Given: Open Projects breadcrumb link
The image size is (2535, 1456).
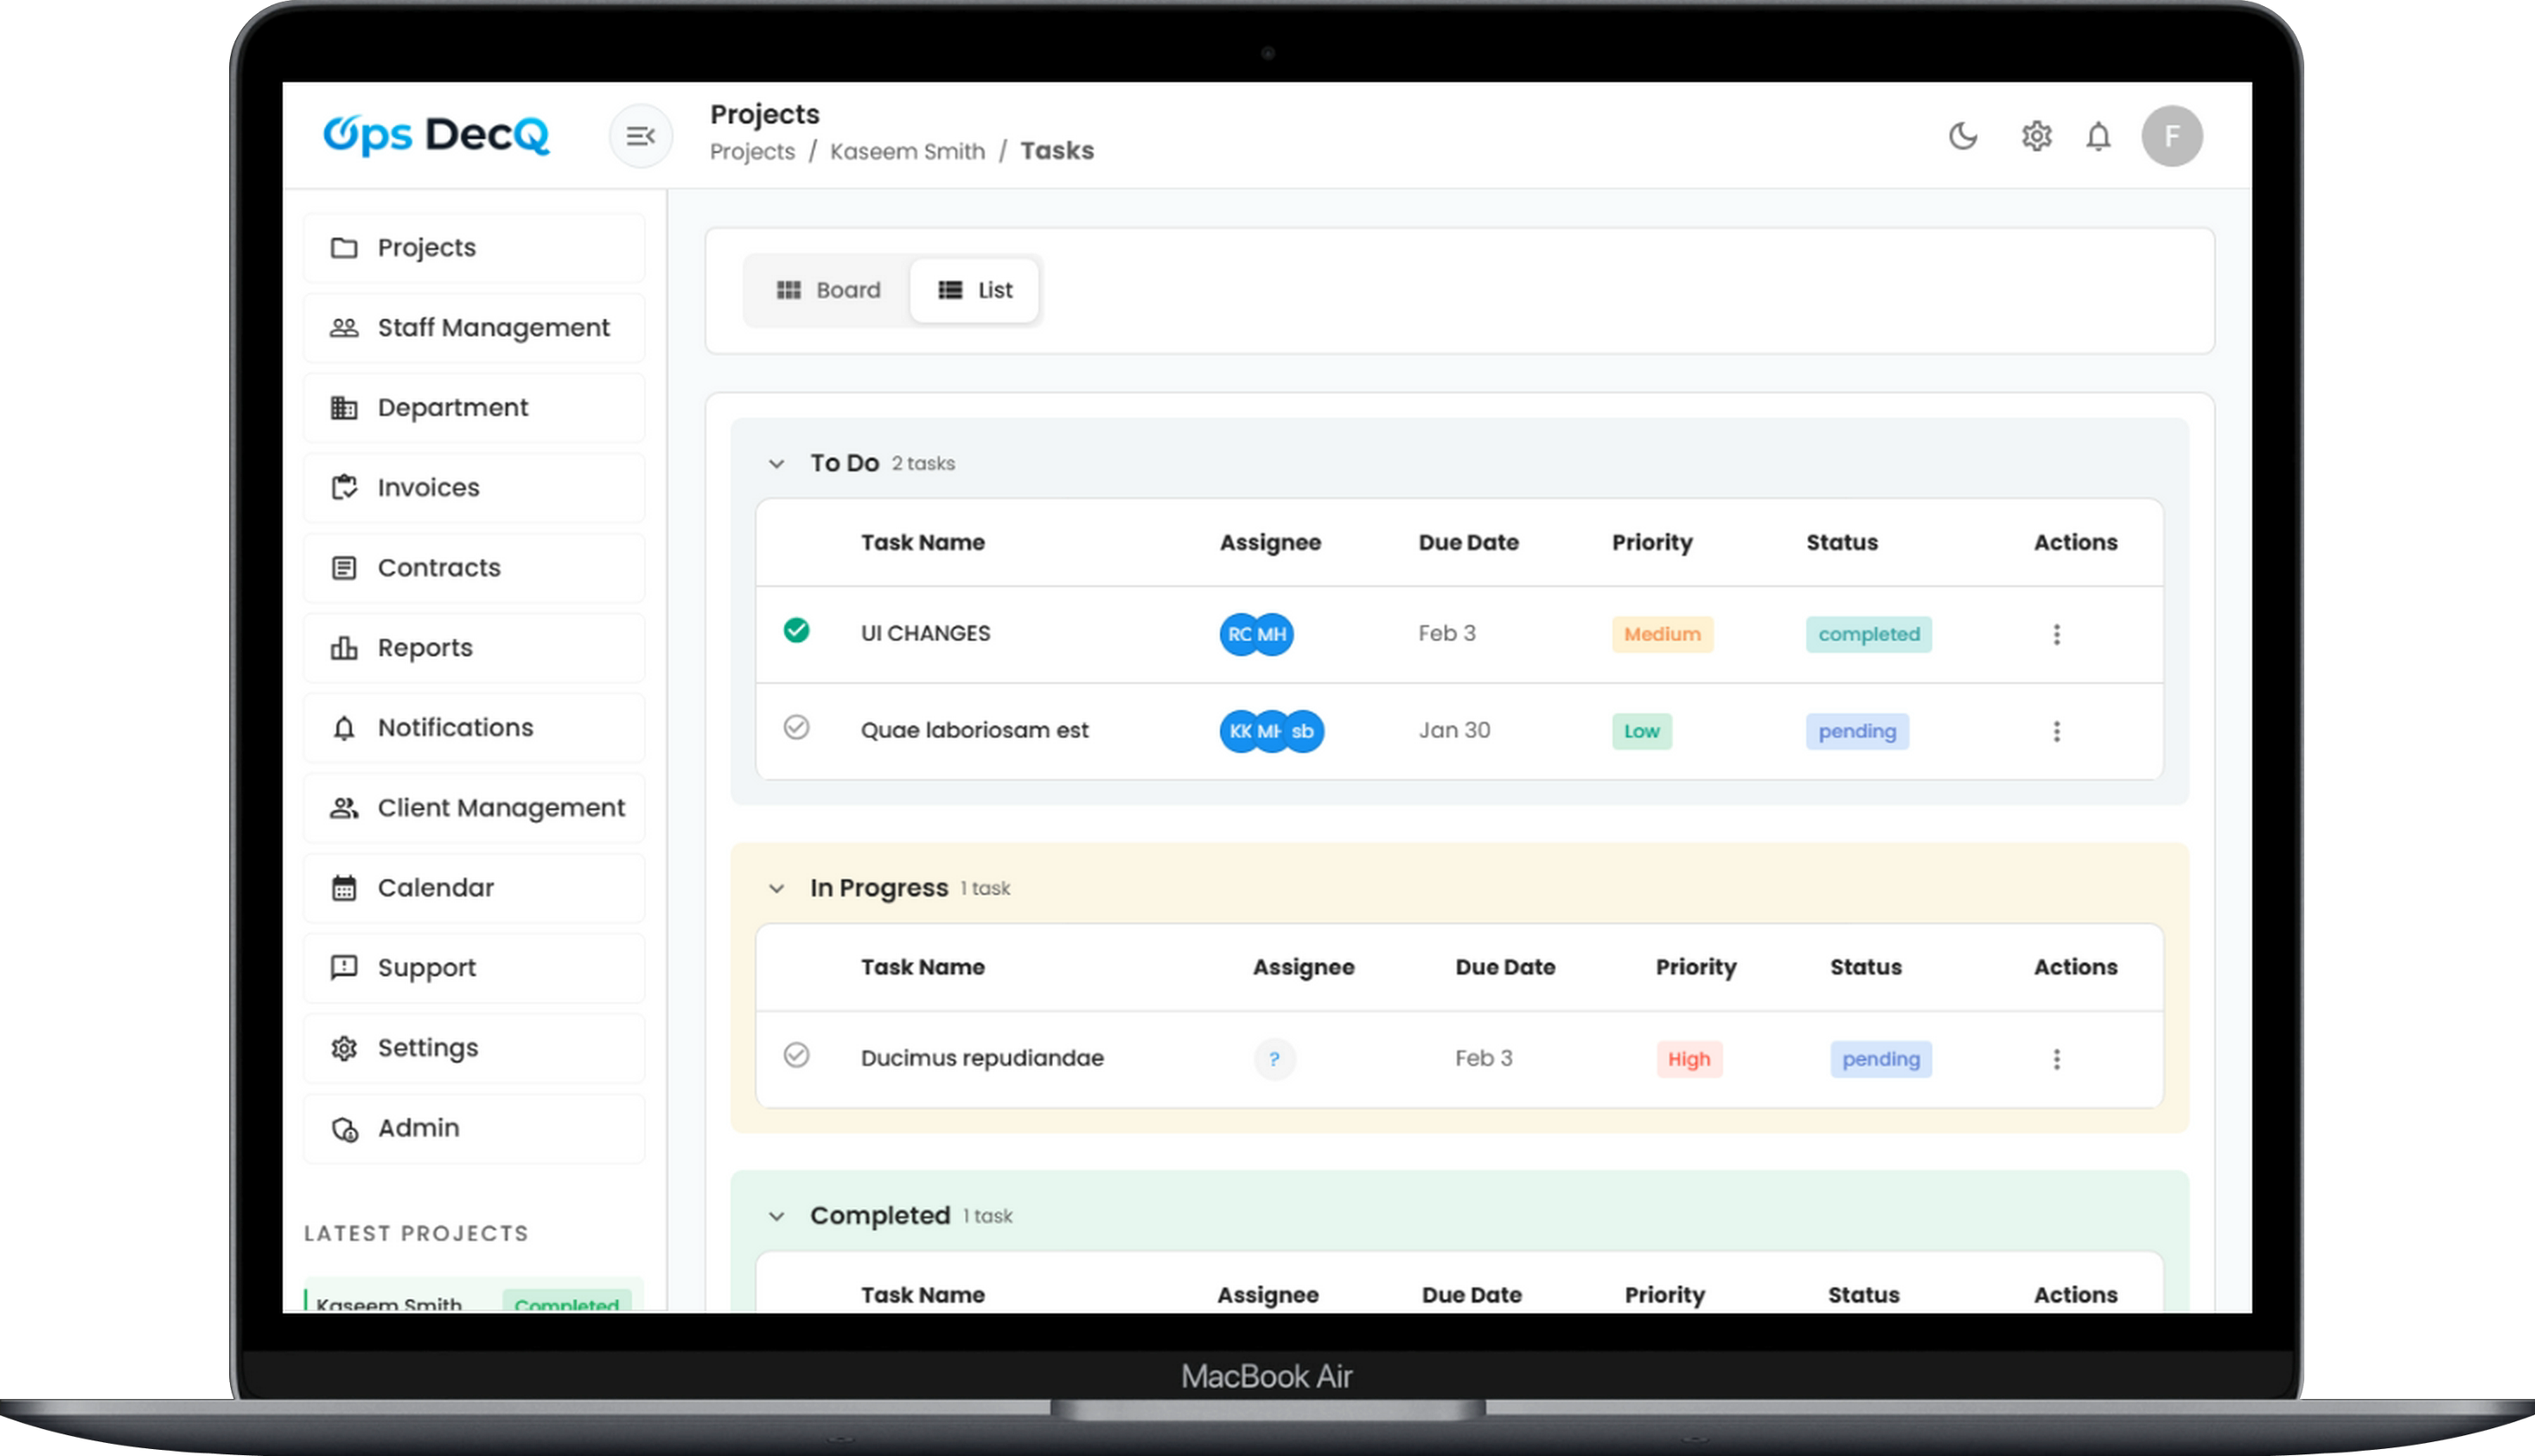Looking at the screenshot, I should 752,152.
